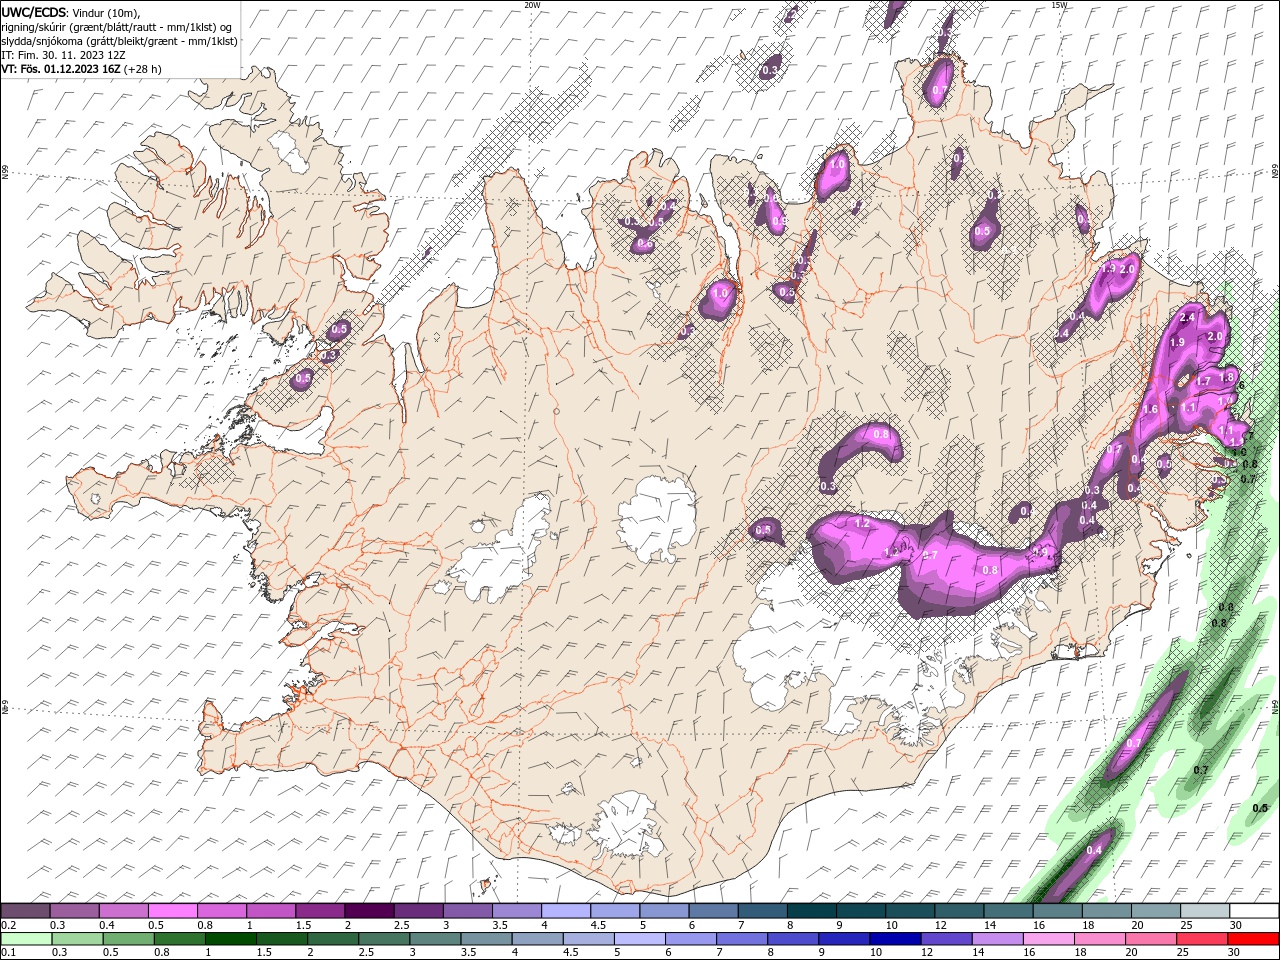The height and width of the screenshot is (960, 1280).
Task: Choose the 1.5 swatch in the purple snow scale
Action: (x=320, y=911)
